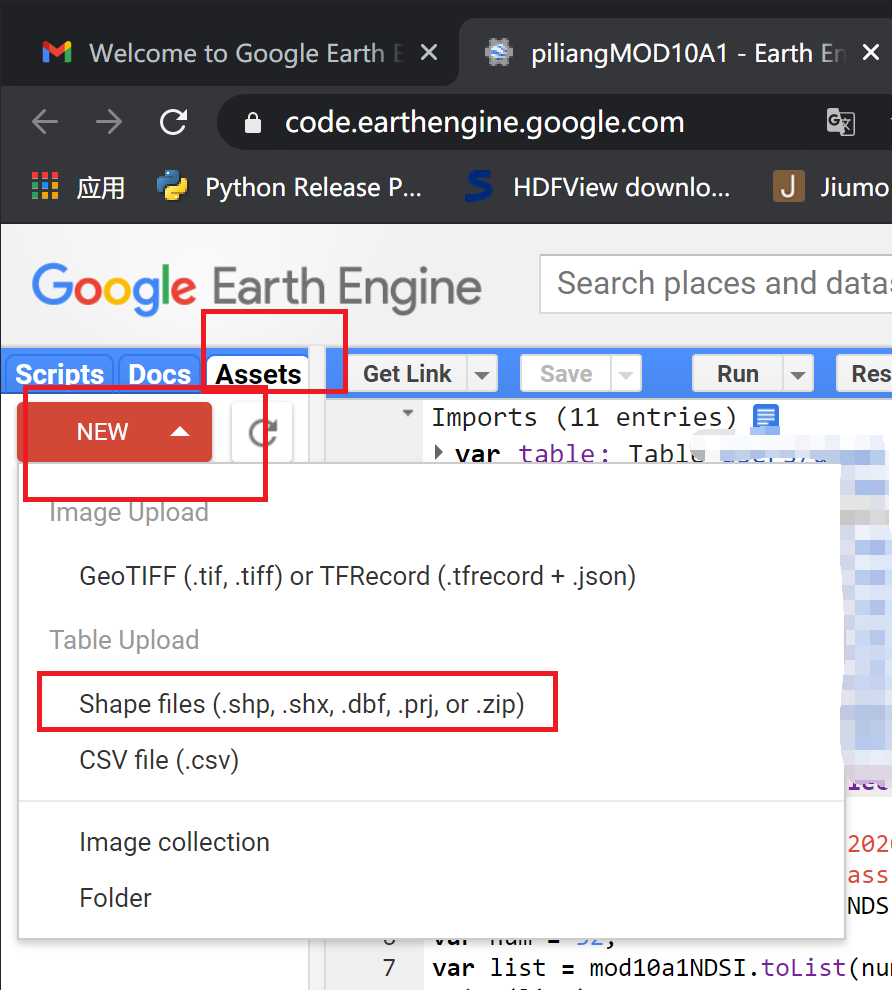Click the Run button
Viewport: 892px width, 990px height.
click(736, 373)
